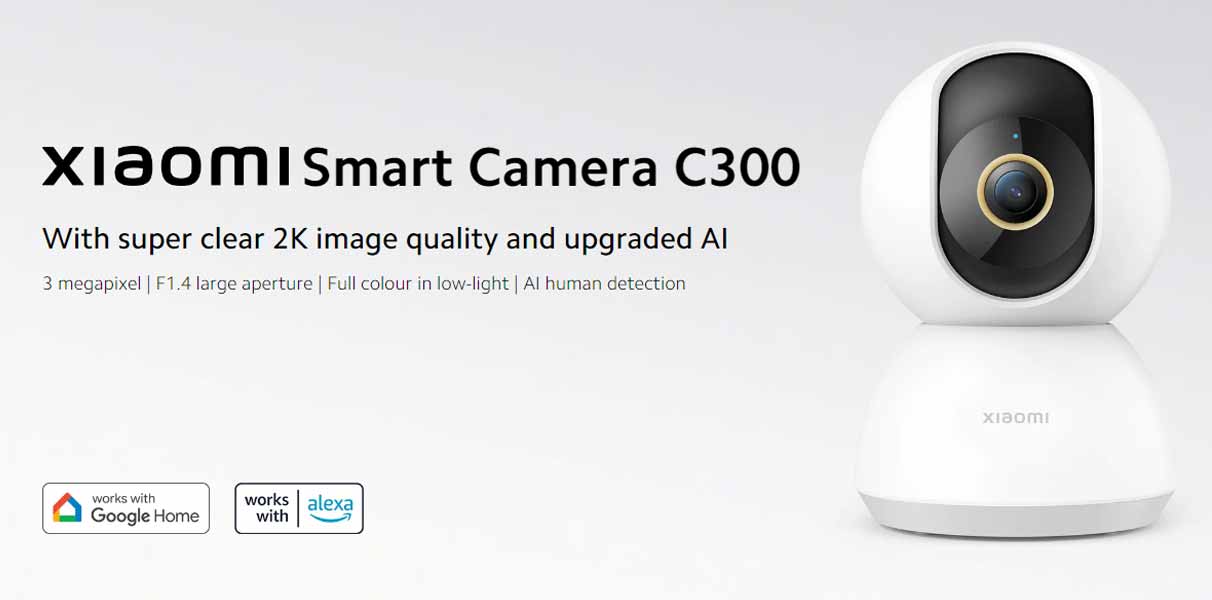Click the works with Alexa badge
Image resolution: width=1212 pixels, height=600 pixels.
pyautogui.click(x=299, y=508)
